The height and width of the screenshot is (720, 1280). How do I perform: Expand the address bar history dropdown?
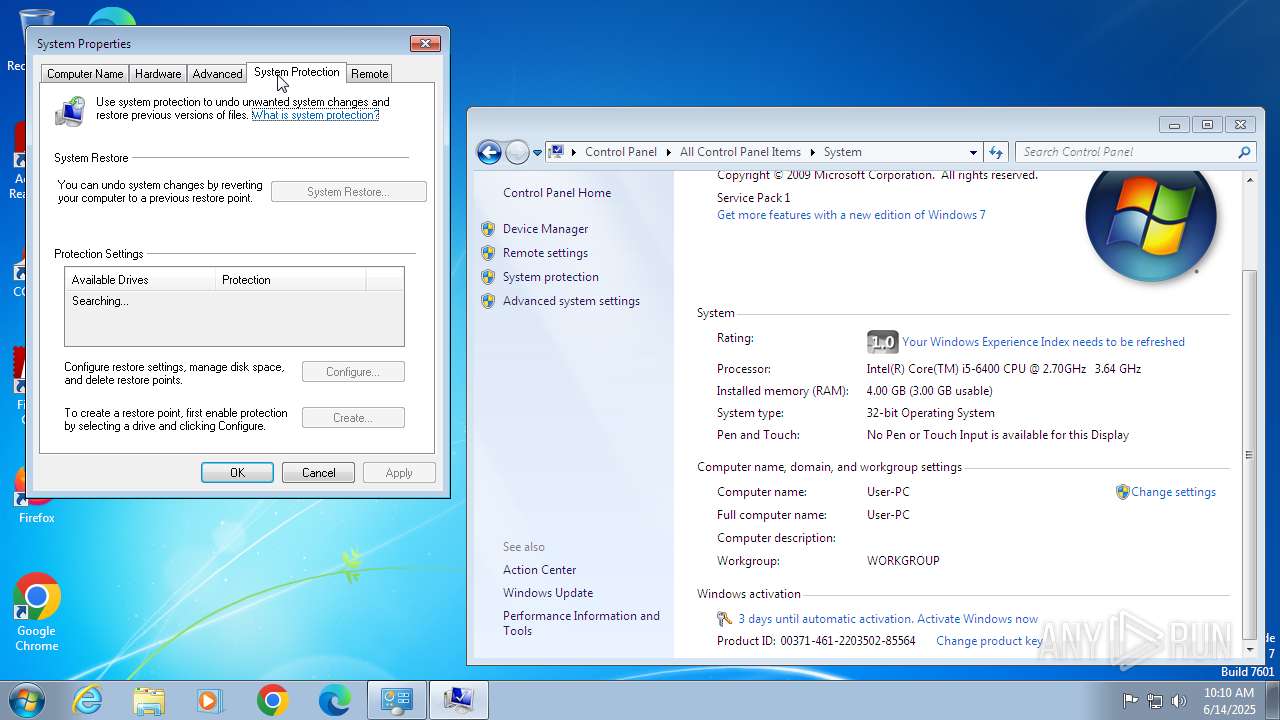[973, 152]
